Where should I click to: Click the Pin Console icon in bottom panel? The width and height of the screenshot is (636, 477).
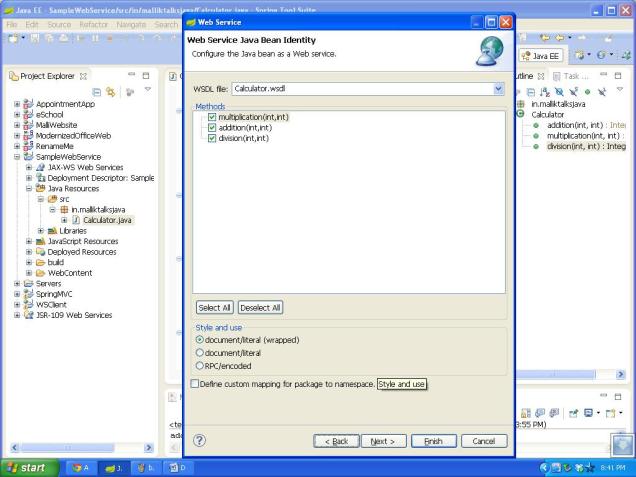coord(574,413)
